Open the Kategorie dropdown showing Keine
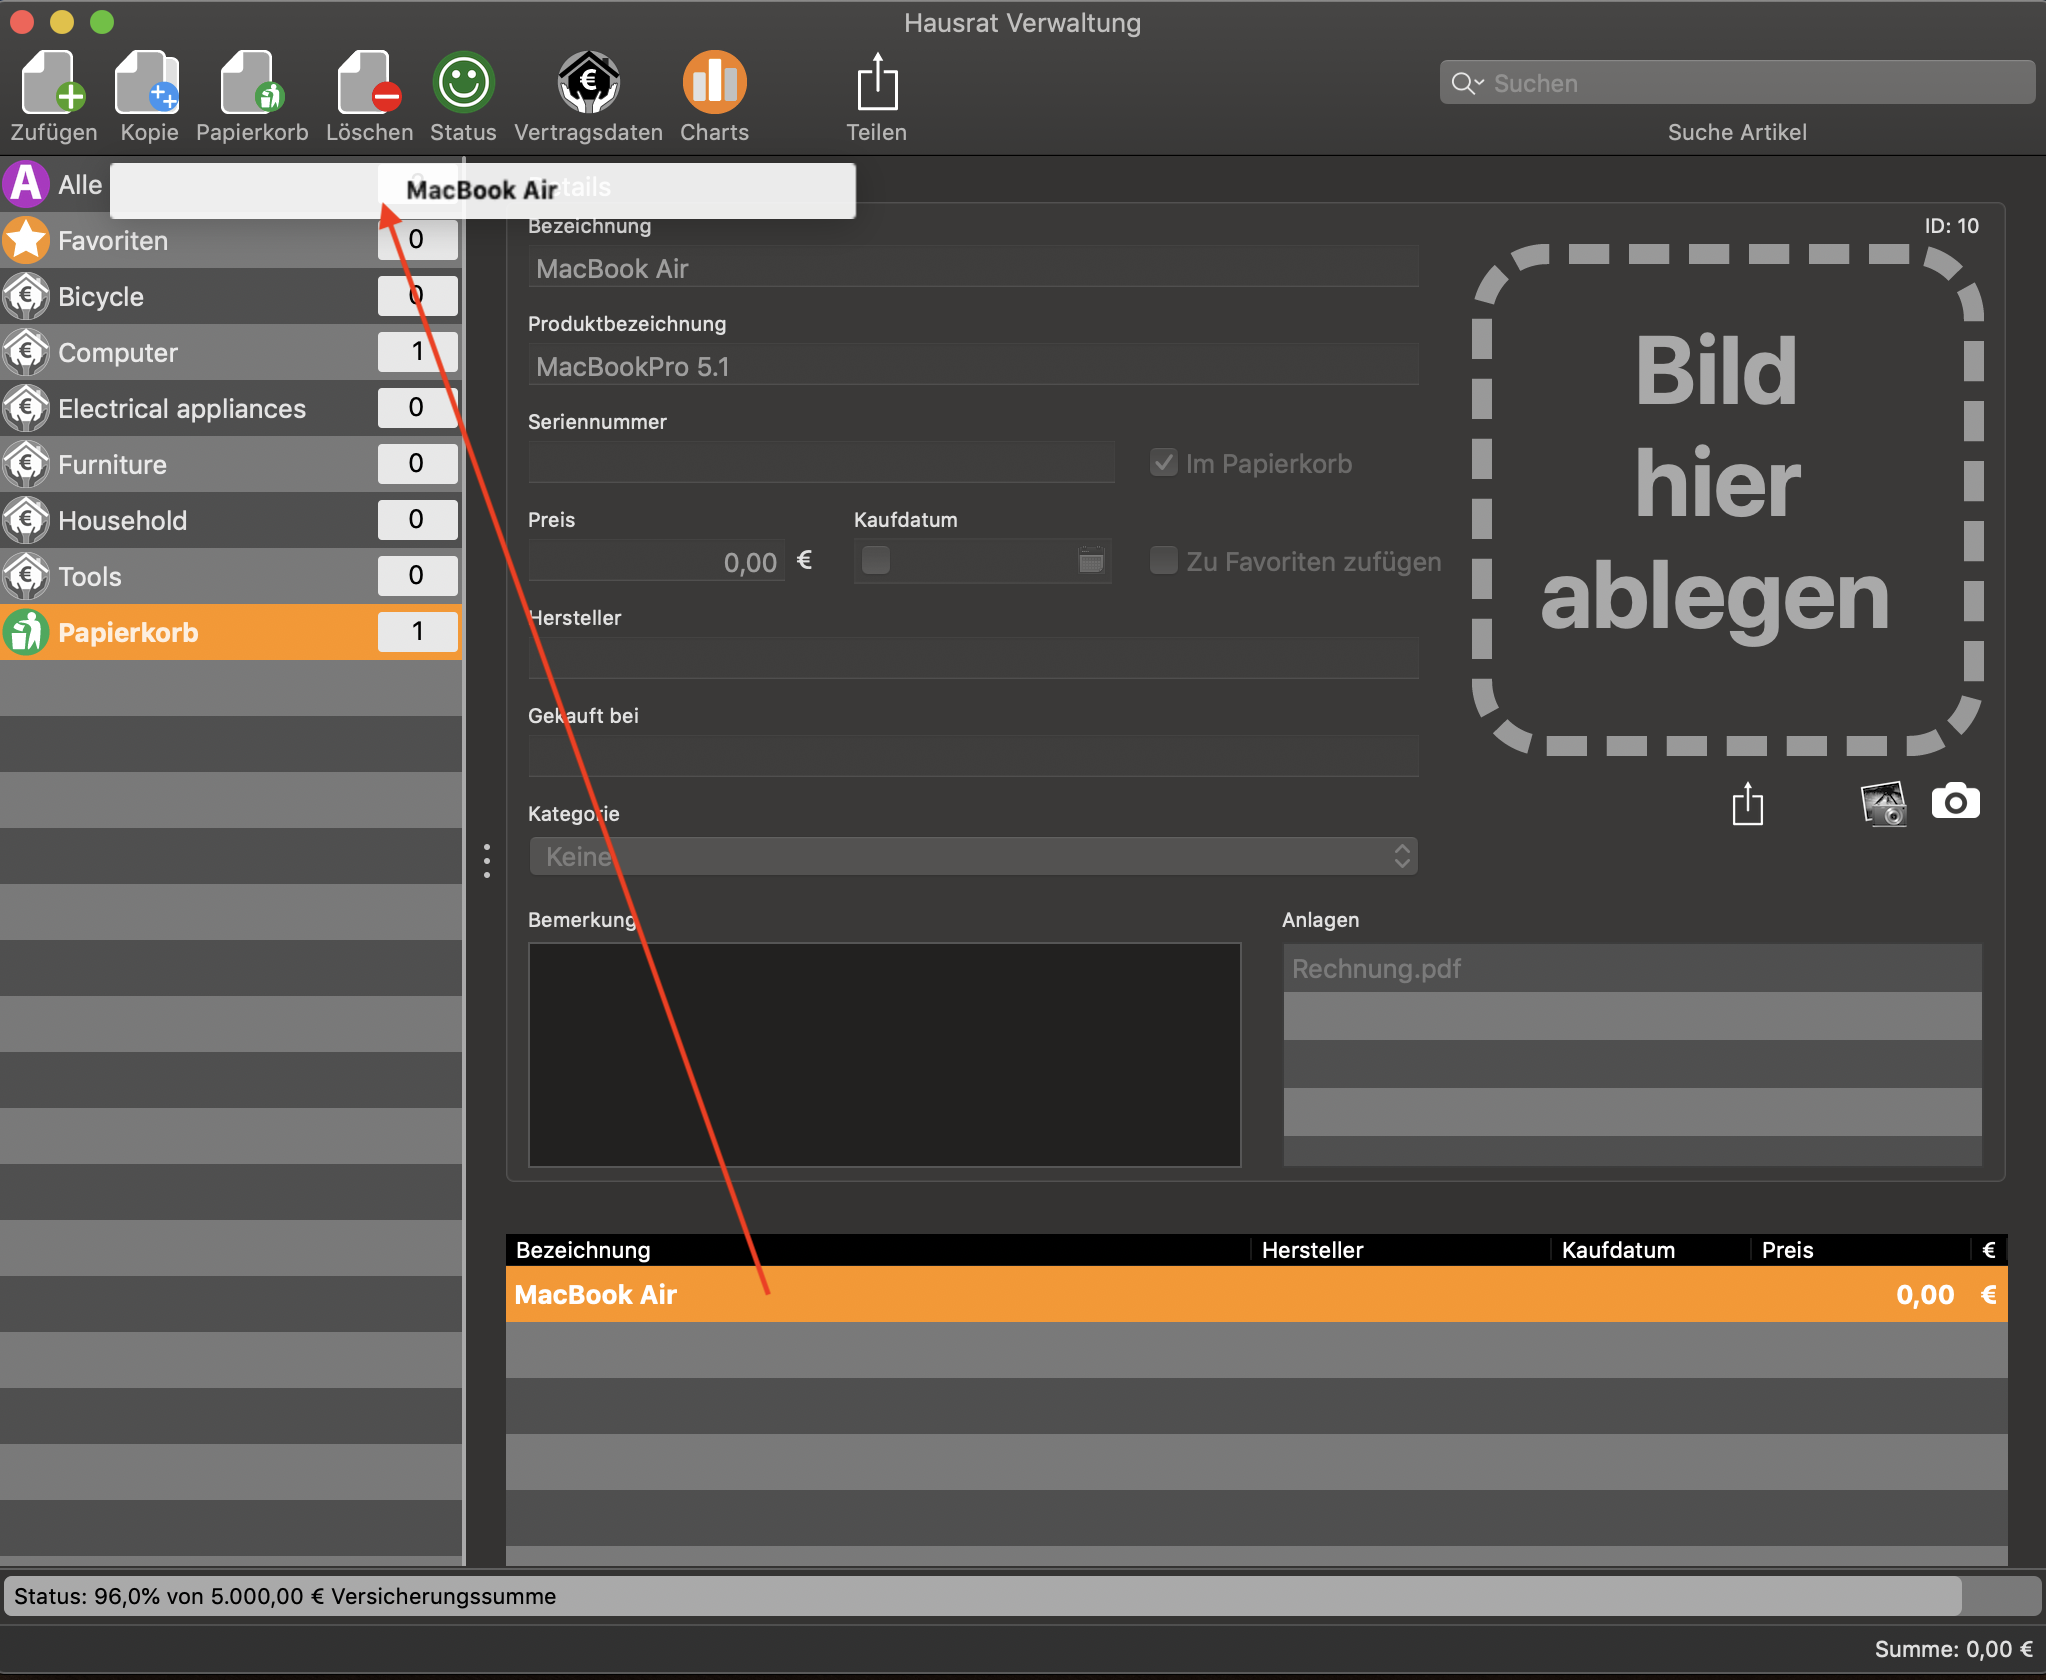The height and width of the screenshot is (1680, 2046). tap(973, 856)
